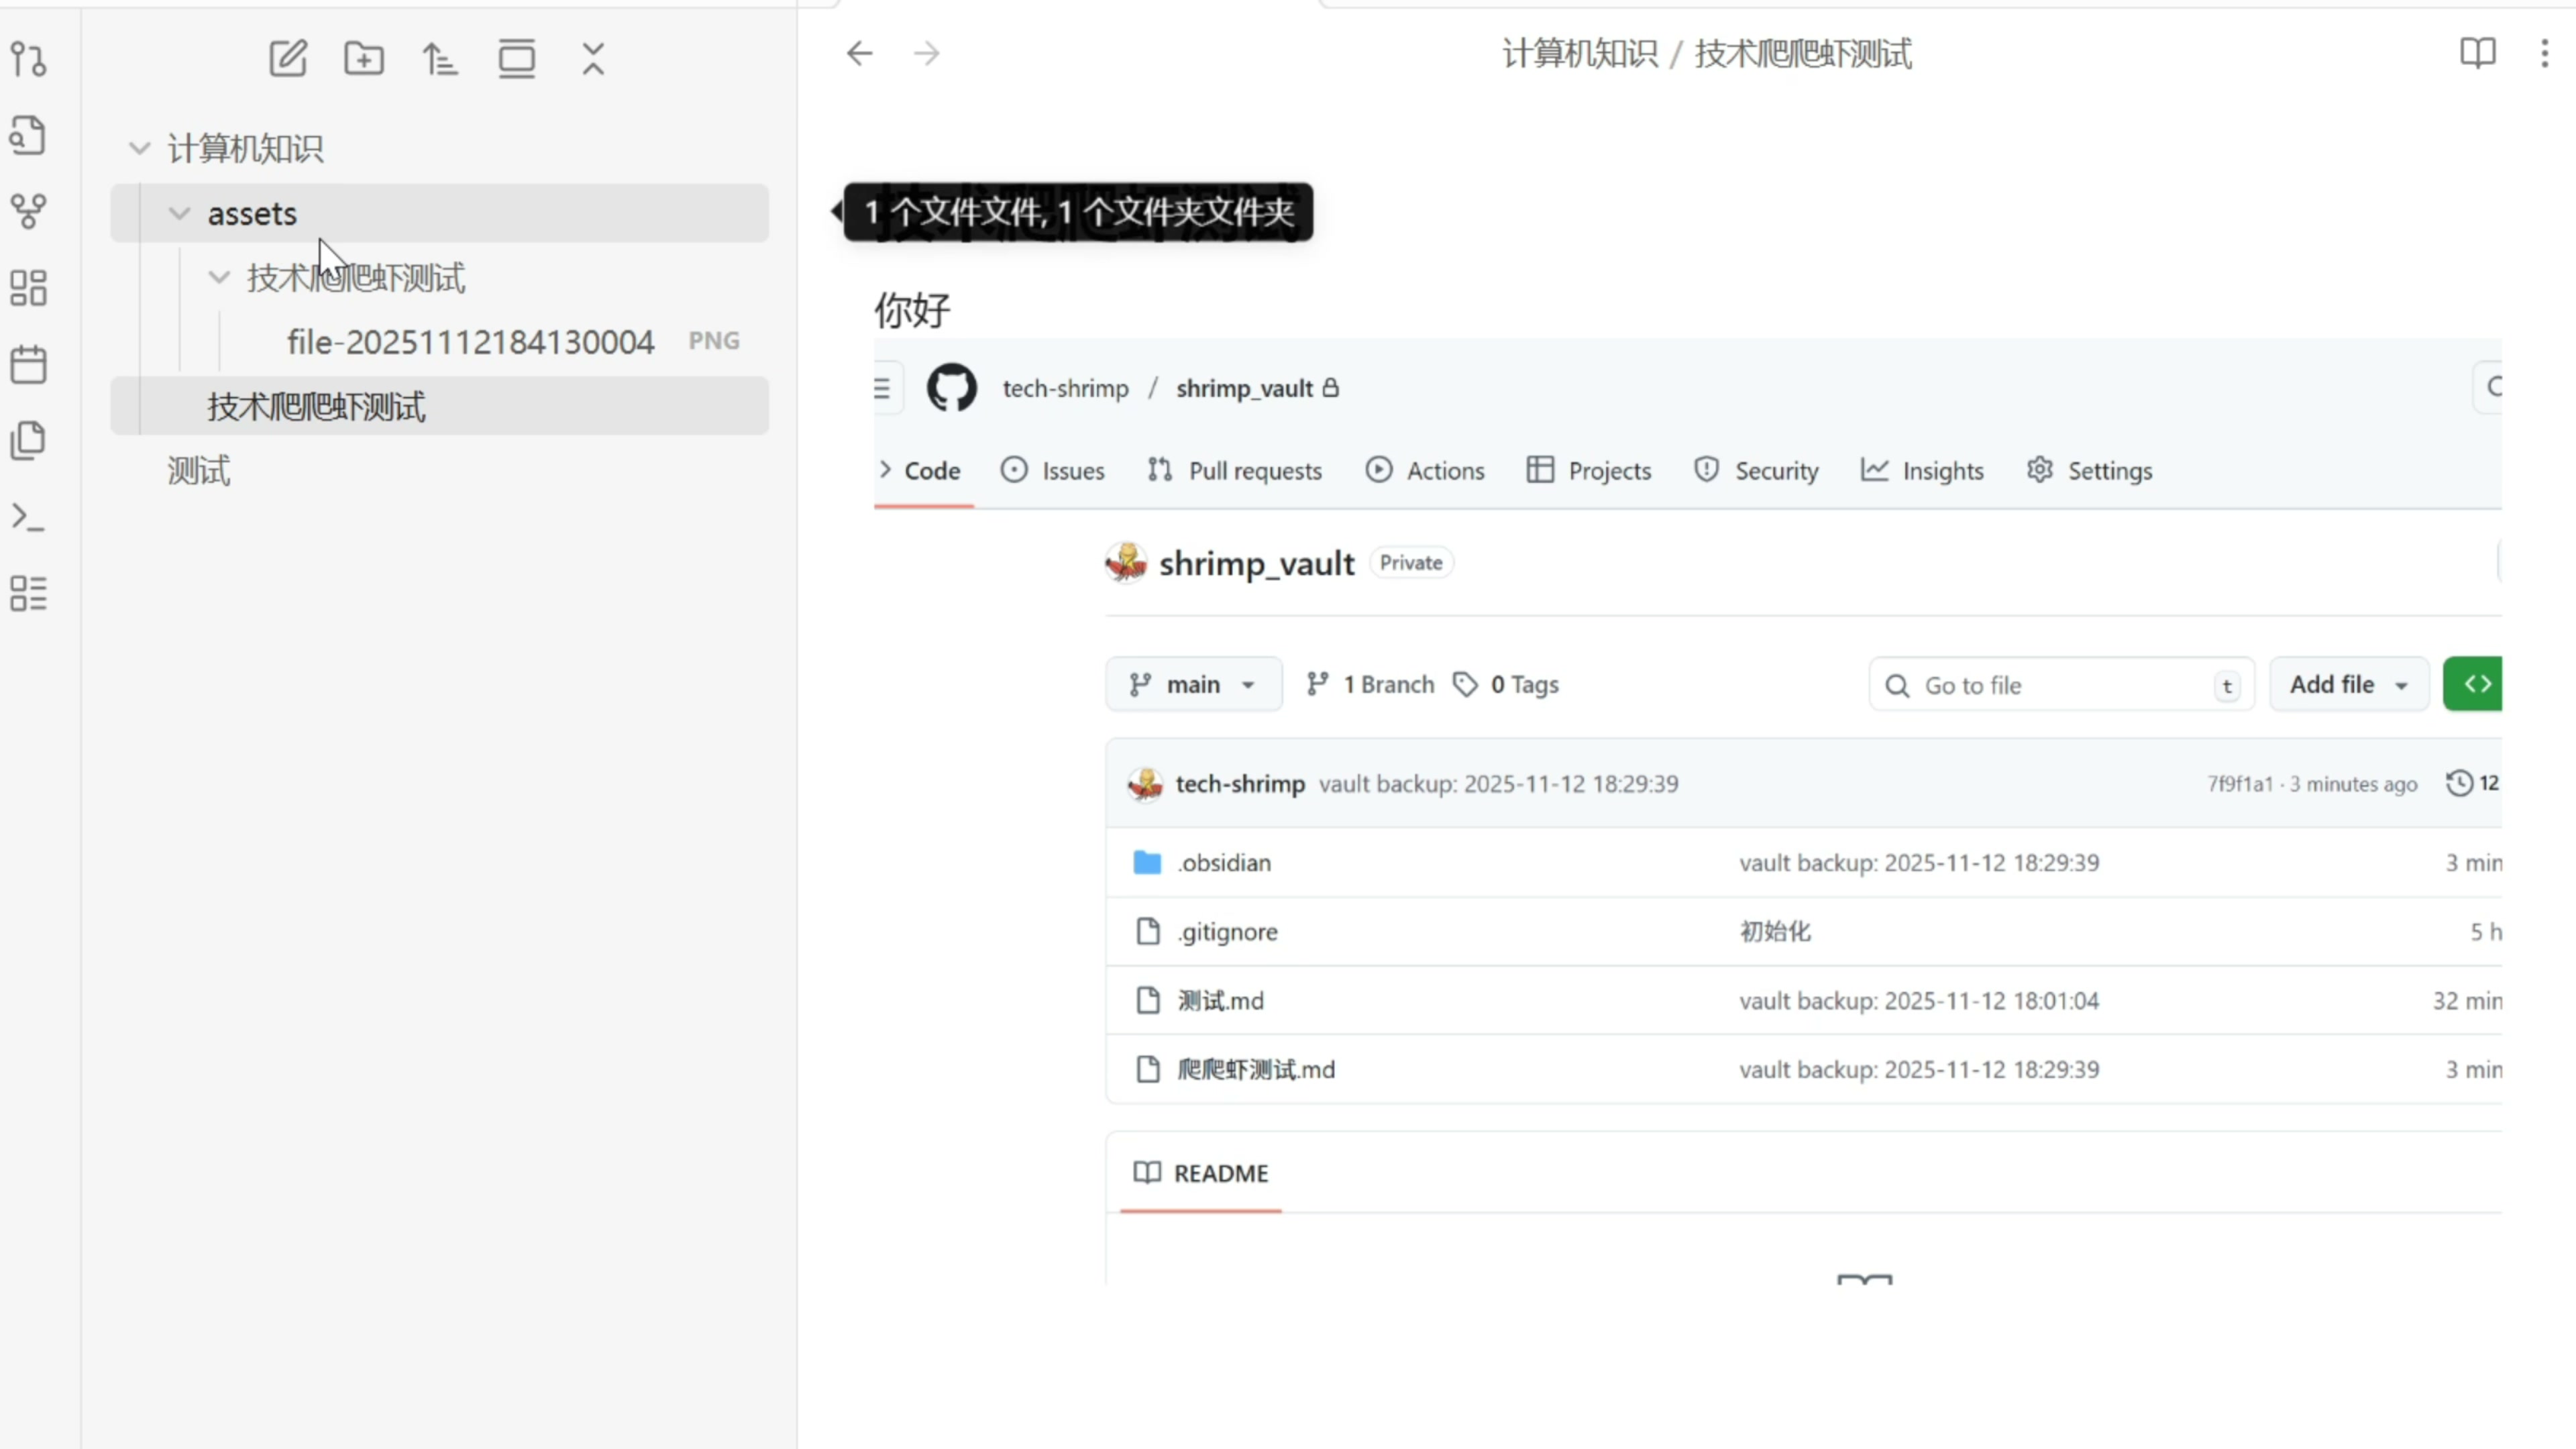Screen dimensions: 2576x1449
Task: Collapse all folders in file explorer
Action: click(x=593, y=58)
